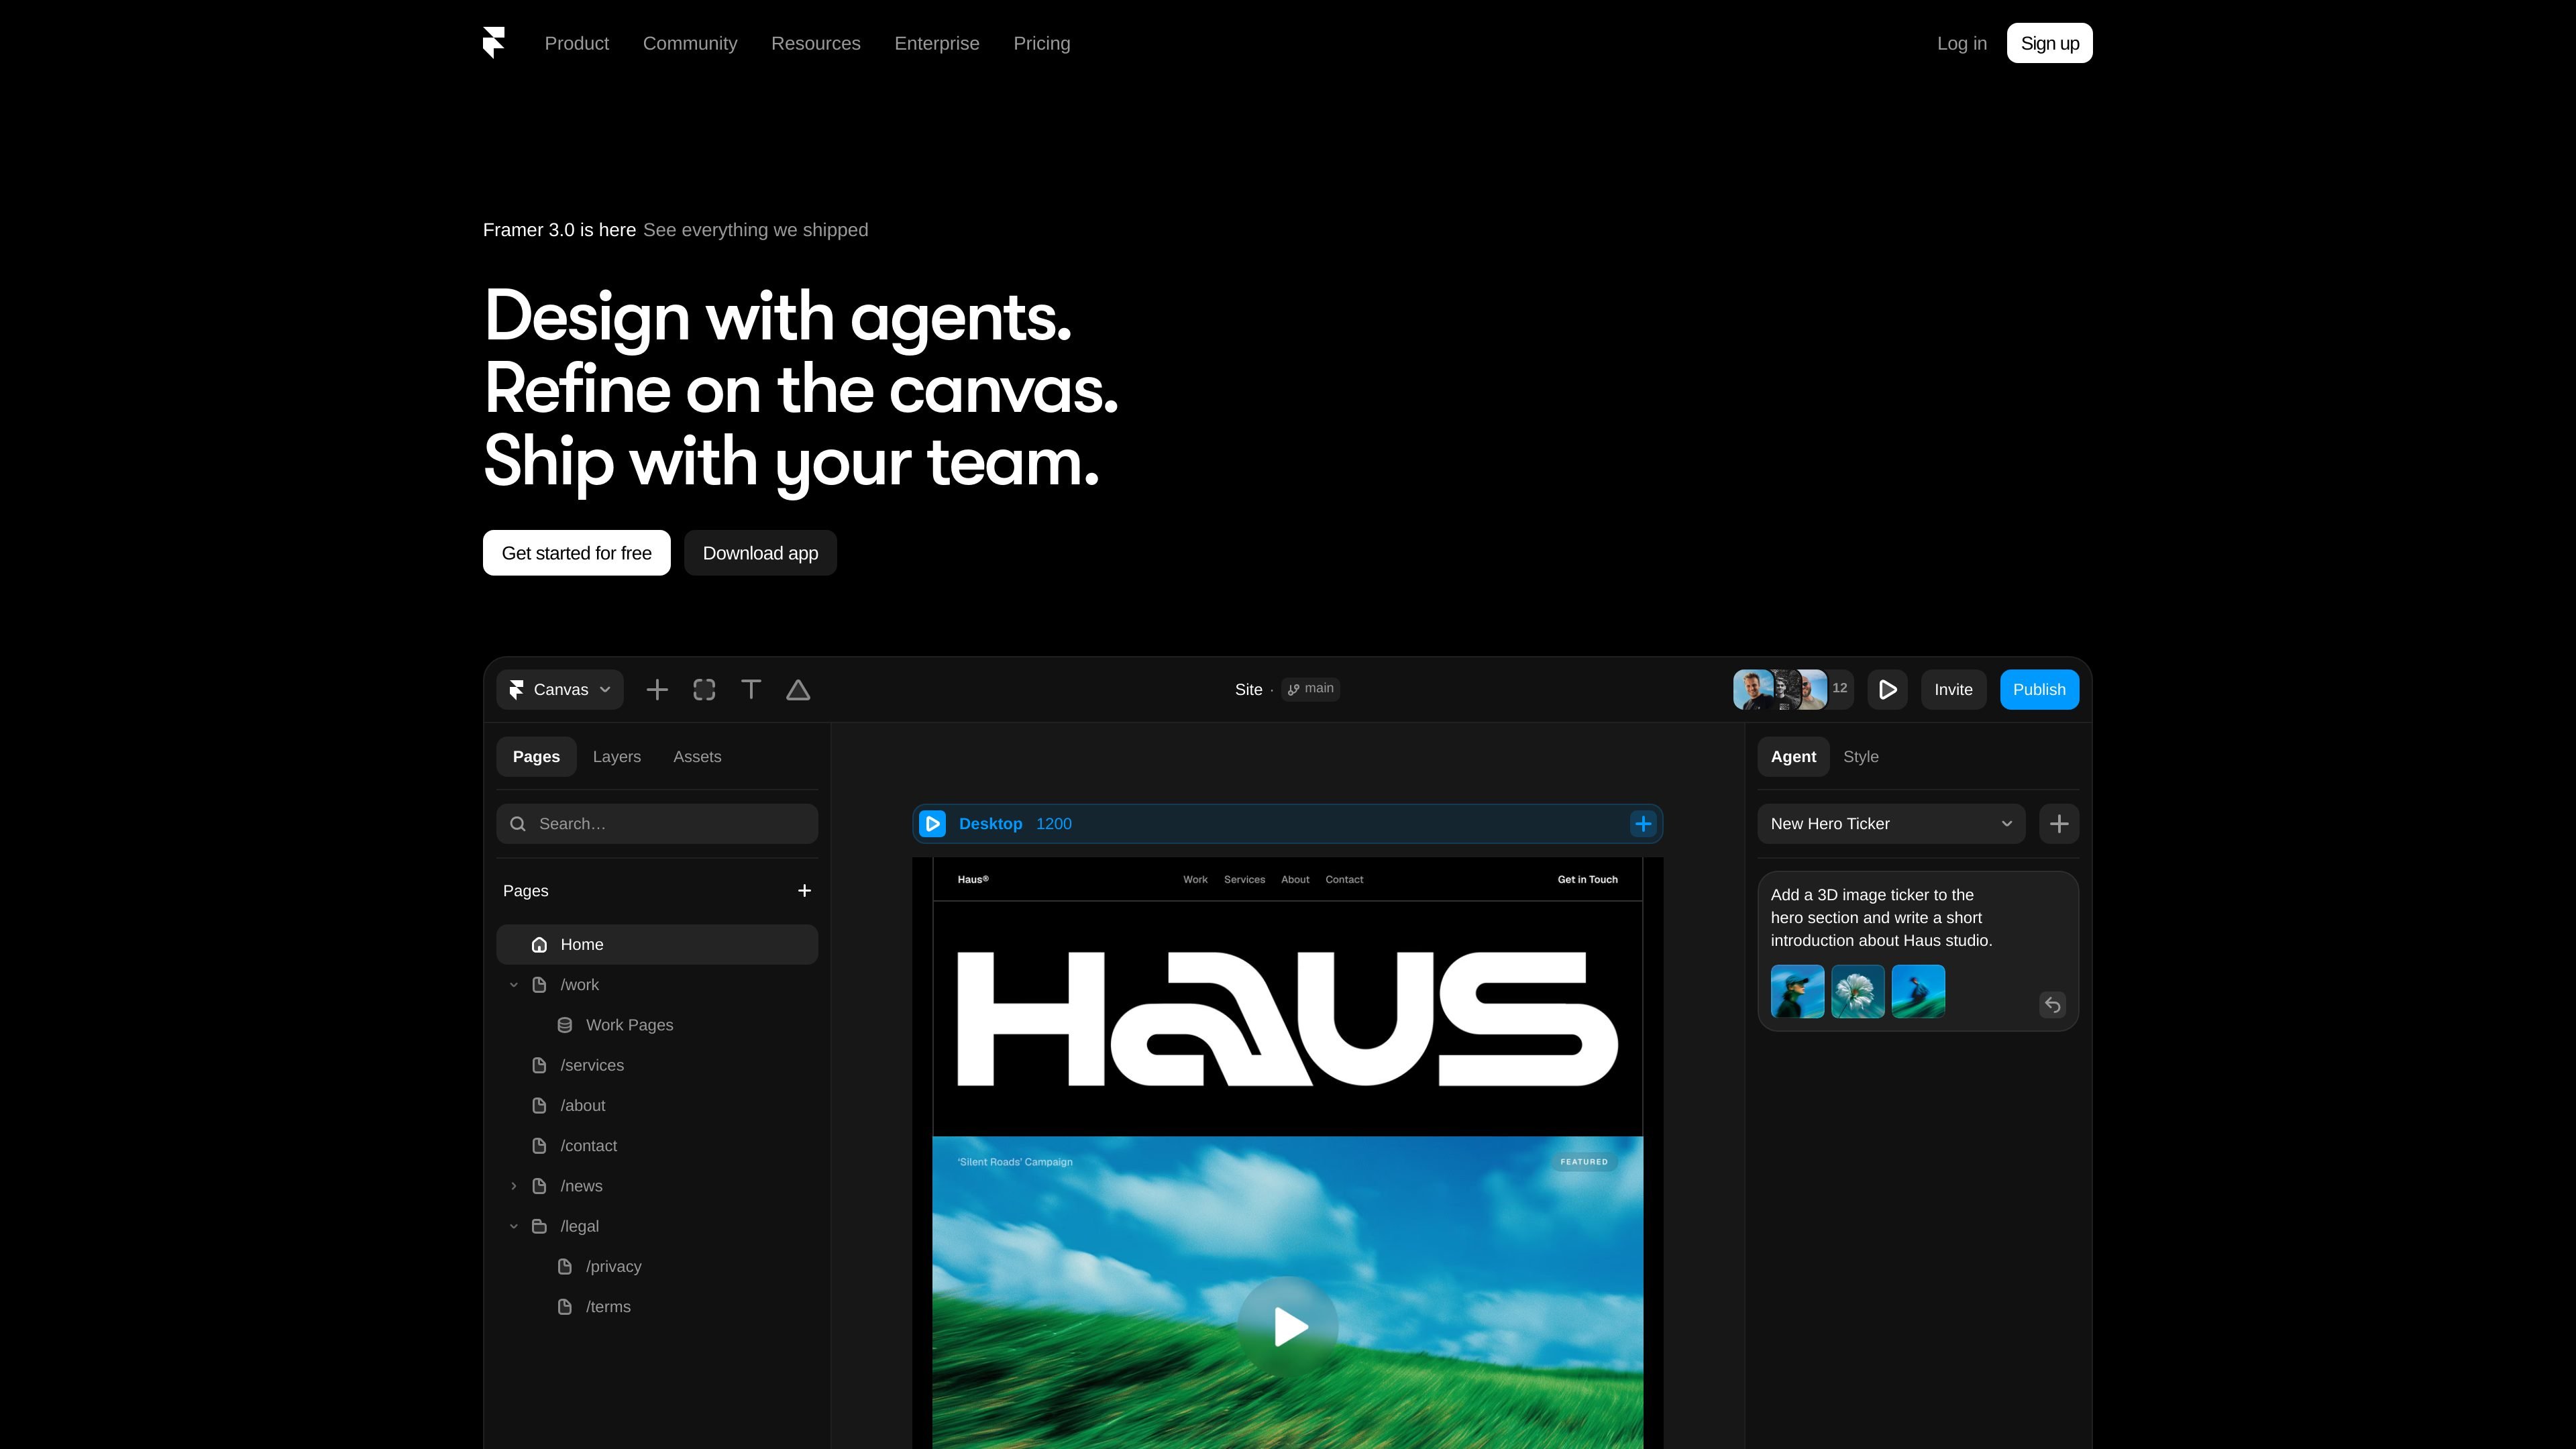Click the Search pages input field
The width and height of the screenshot is (2576, 1449).
(657, 824)
